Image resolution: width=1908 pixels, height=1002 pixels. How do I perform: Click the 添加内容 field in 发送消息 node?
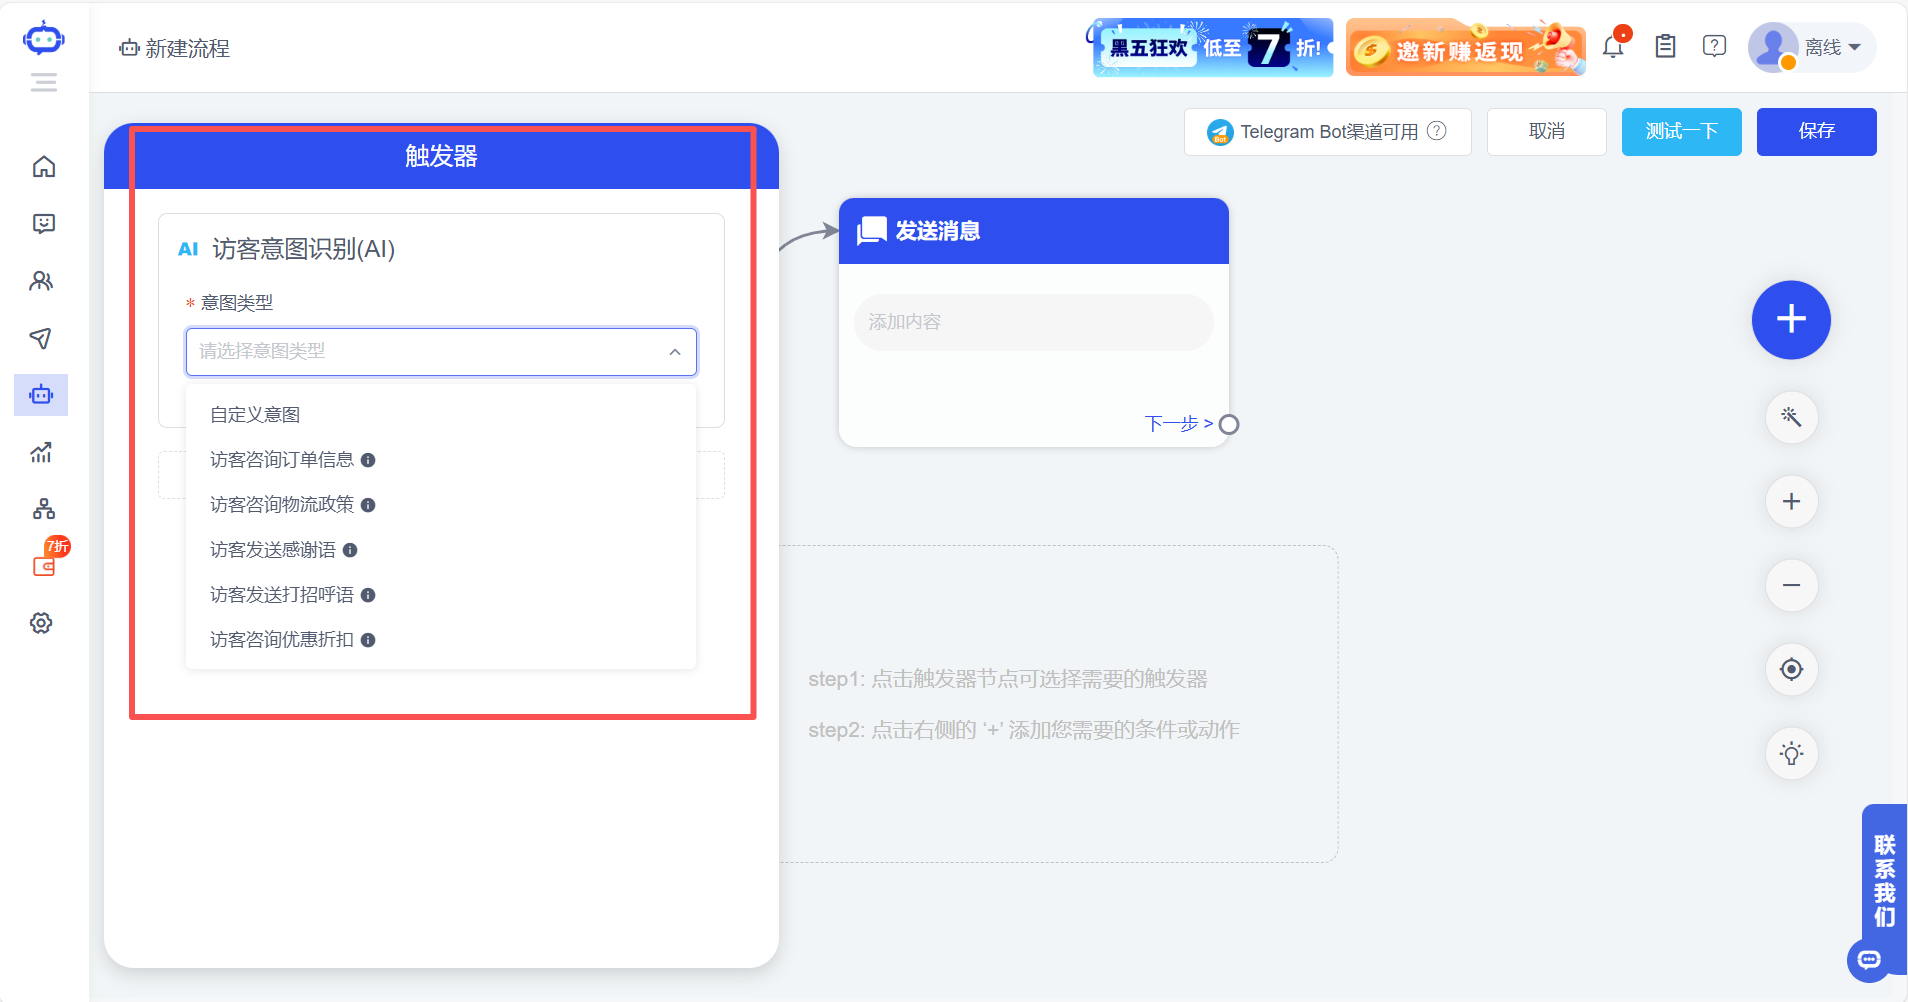tap(1032, 322)
